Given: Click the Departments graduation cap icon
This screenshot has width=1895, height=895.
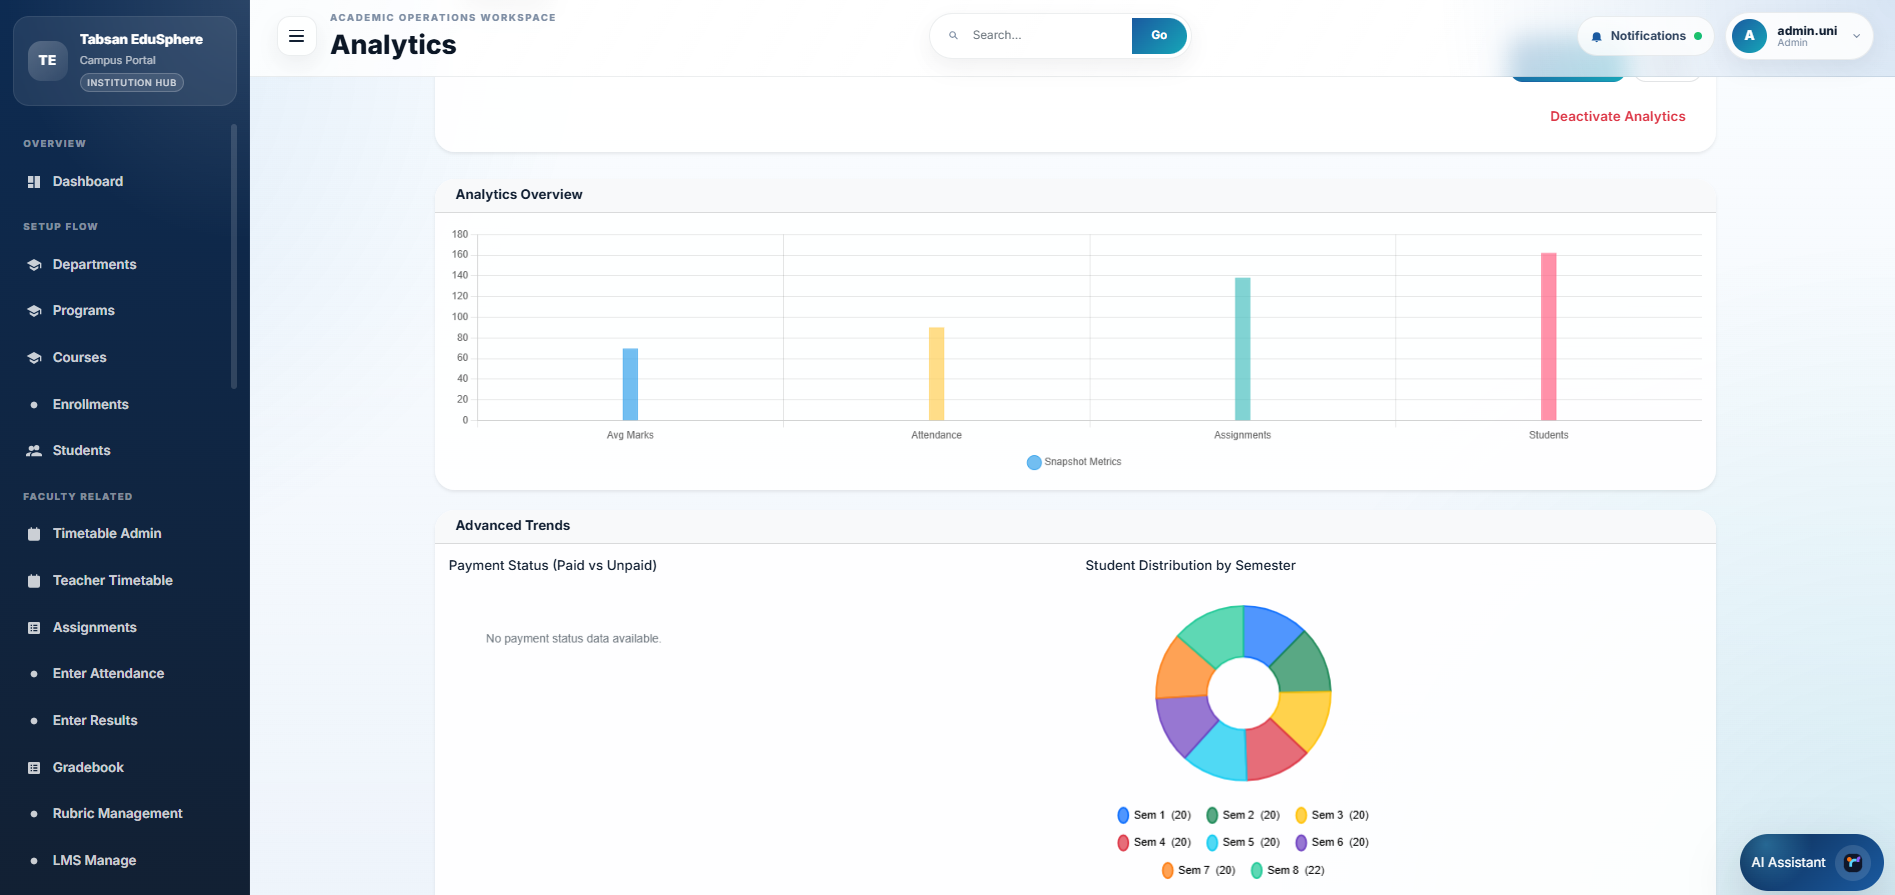Looking at the screenshot, I should [x=34, y=265].
